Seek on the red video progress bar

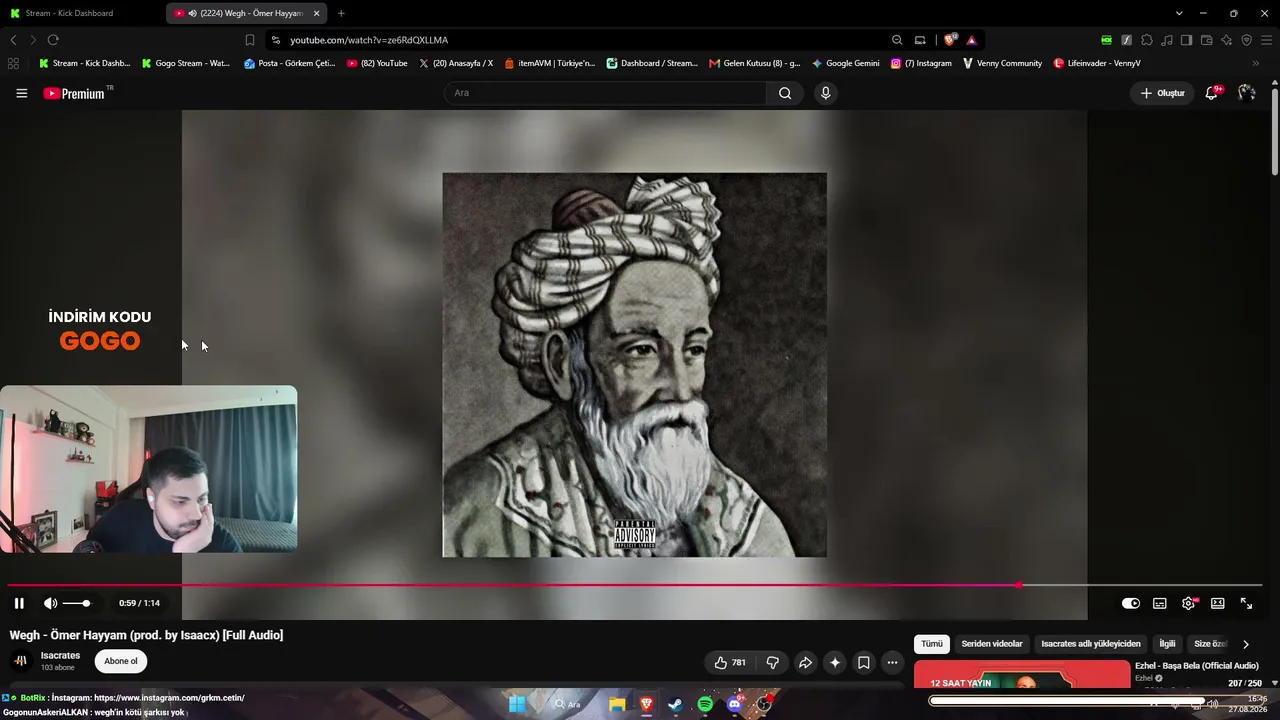click(x=635, y=585)
